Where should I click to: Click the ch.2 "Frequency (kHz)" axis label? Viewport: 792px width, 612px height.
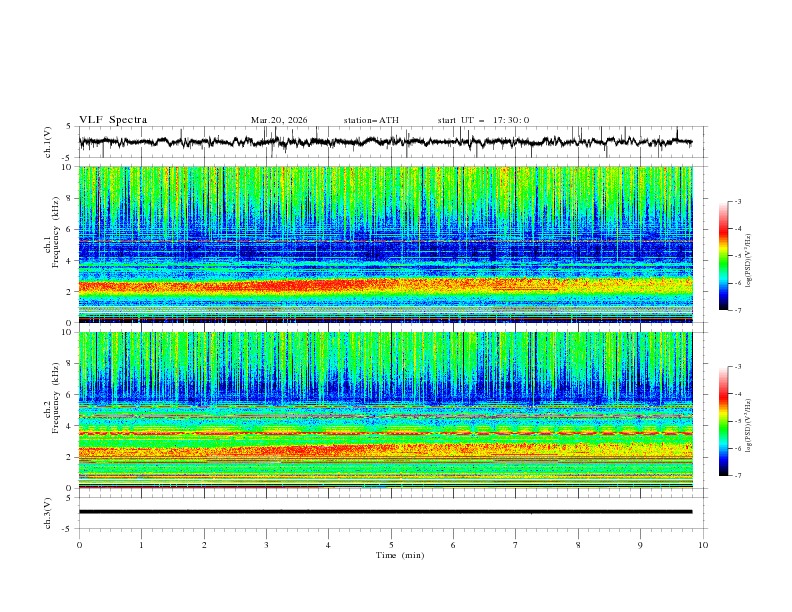pos(56,398)
